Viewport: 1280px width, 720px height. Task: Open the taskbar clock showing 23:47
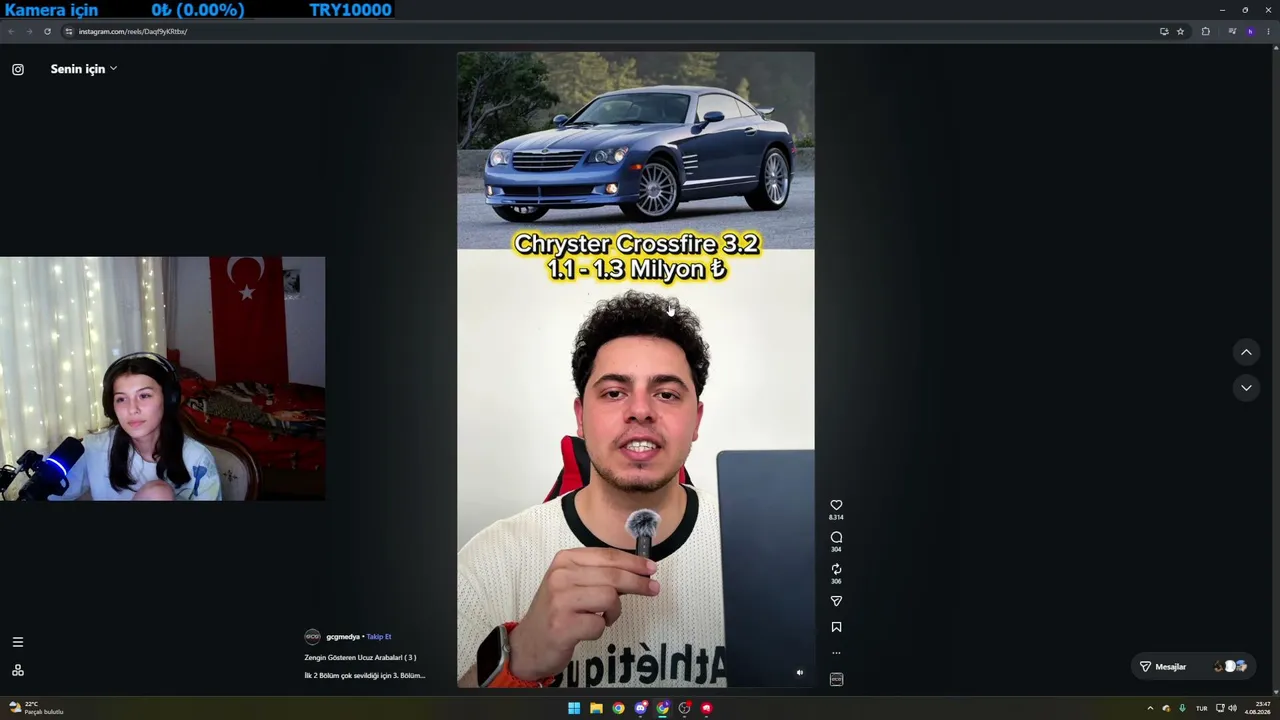[x=1257, y=708]
